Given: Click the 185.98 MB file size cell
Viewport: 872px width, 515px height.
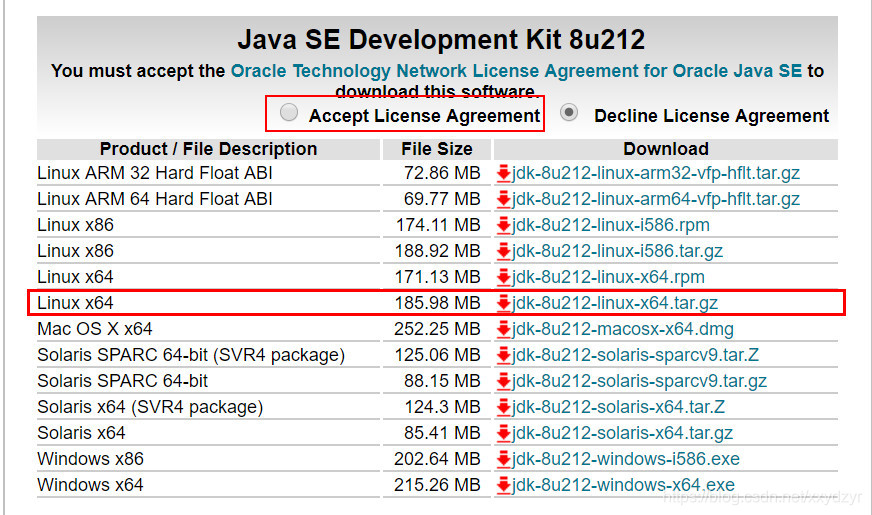Looking at the screenshot, I should (x=437, y=303).
